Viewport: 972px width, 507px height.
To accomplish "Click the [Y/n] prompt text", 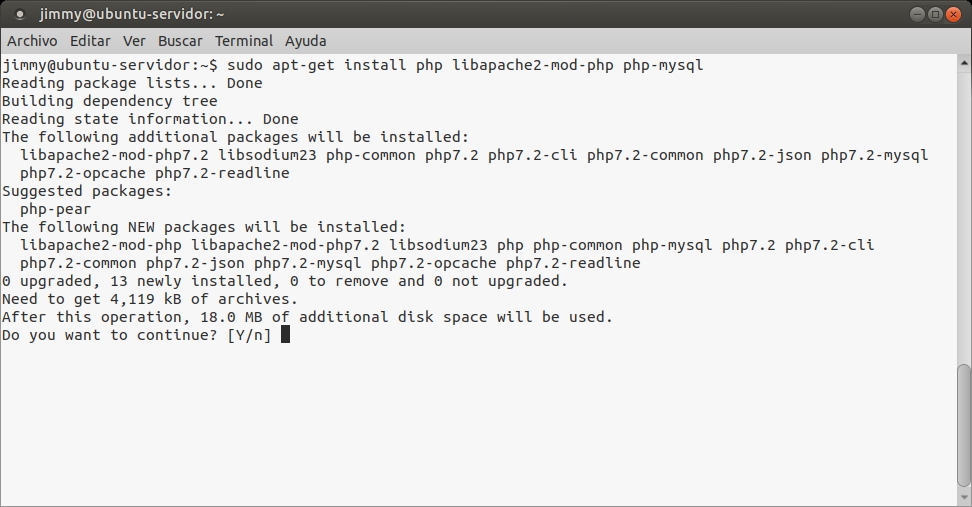I will (x=249, y=335).
